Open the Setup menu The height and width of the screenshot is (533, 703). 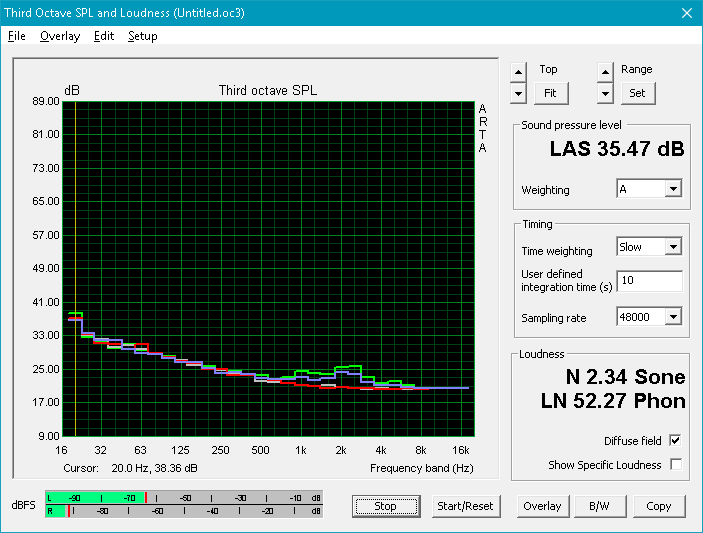click(143, 36)
